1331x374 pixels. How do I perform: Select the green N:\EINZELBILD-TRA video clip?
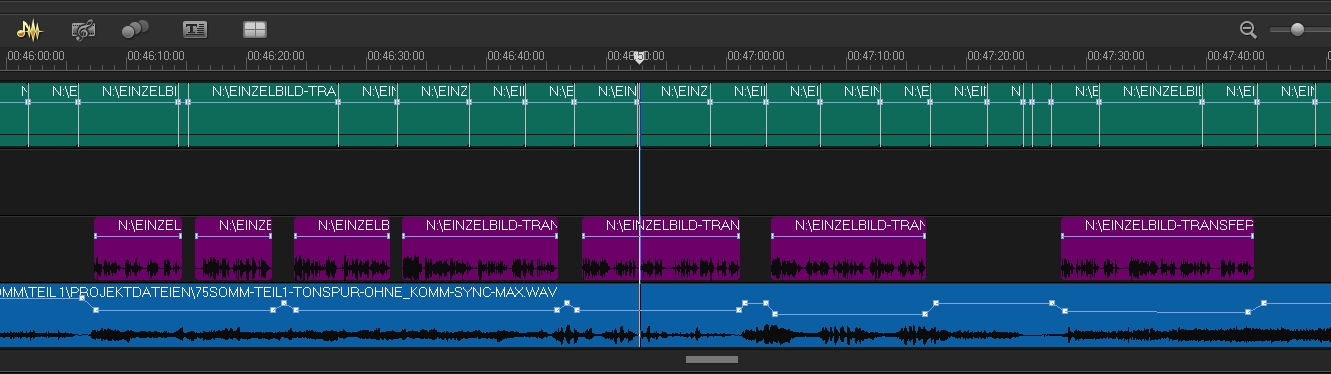tap(263, 115)
